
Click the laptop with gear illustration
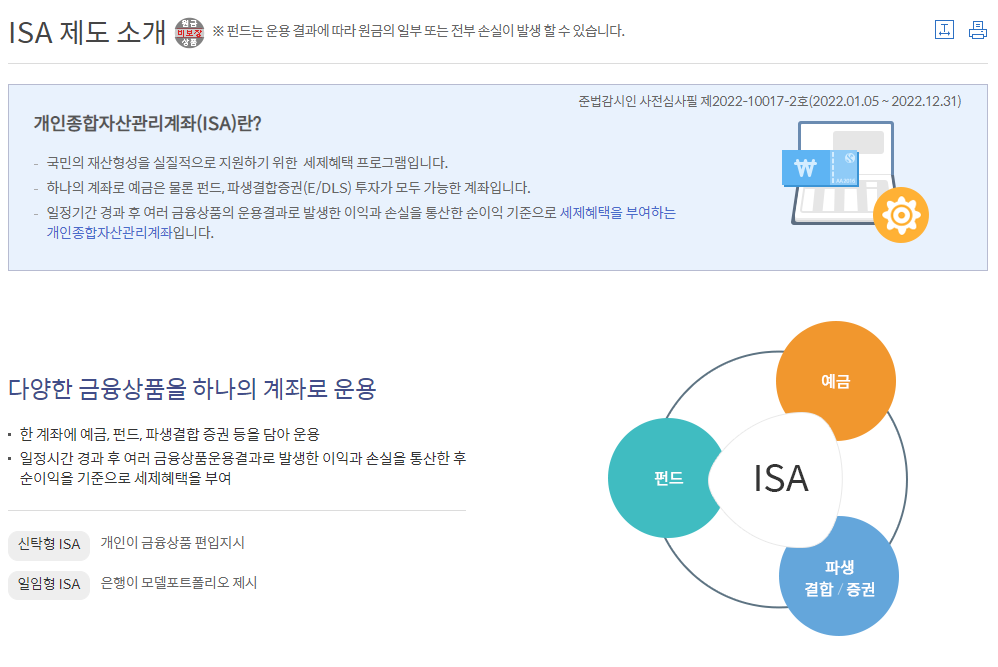[855, 182]
